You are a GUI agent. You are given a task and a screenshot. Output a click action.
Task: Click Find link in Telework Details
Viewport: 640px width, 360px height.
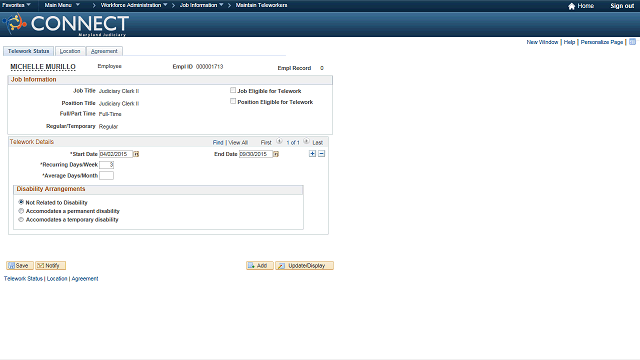tap(218, 142)
